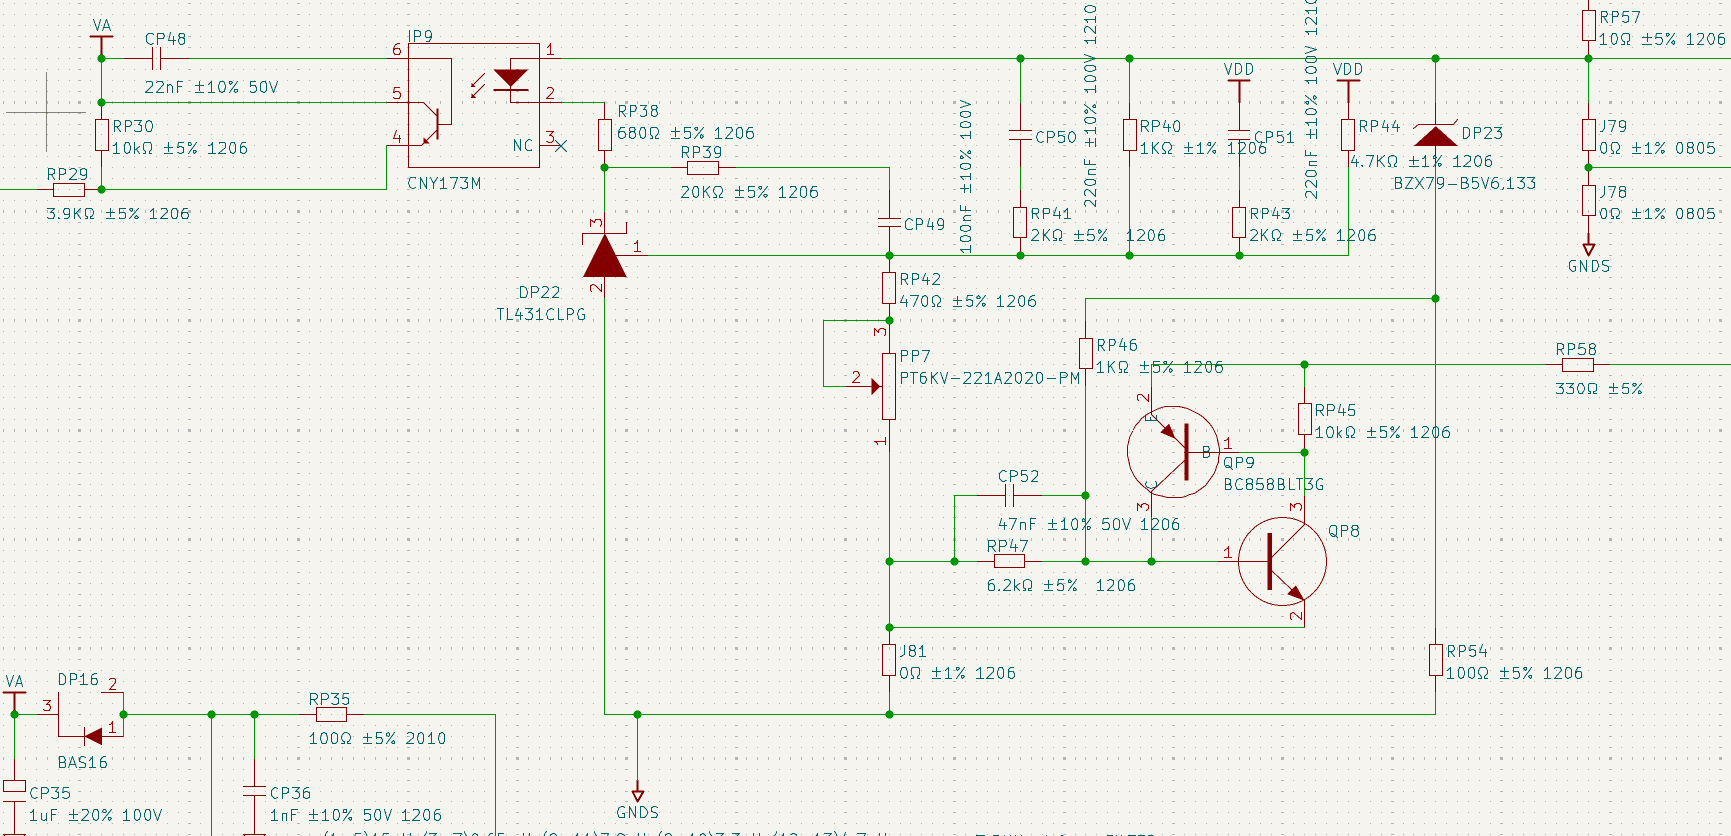Click the GNDS symbol at bottom center
Image resolution: width=1731 pixels, height=836 pixels.
(x=638, y=796)
